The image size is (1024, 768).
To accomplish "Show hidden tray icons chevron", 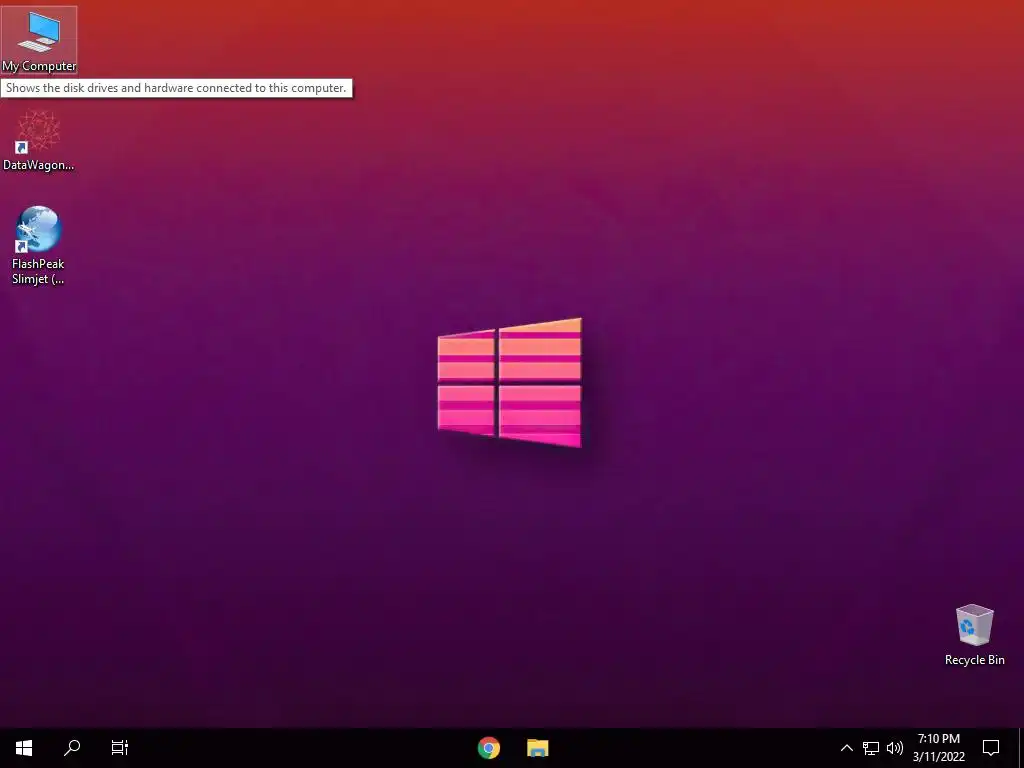I will click(x=846, y=748).
